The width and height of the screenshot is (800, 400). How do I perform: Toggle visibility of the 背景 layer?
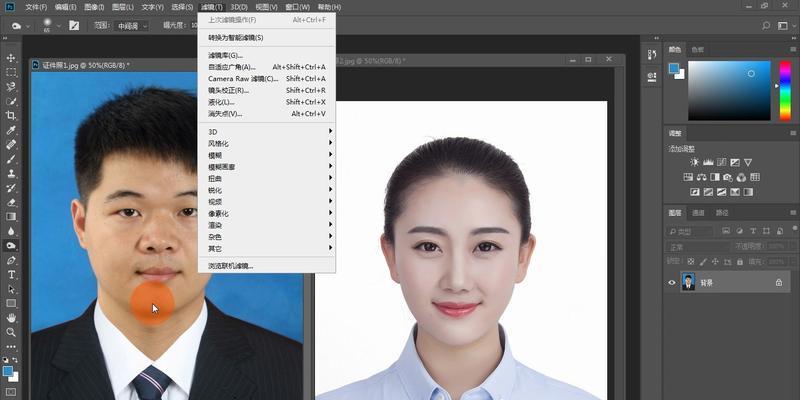click(672, 282)
